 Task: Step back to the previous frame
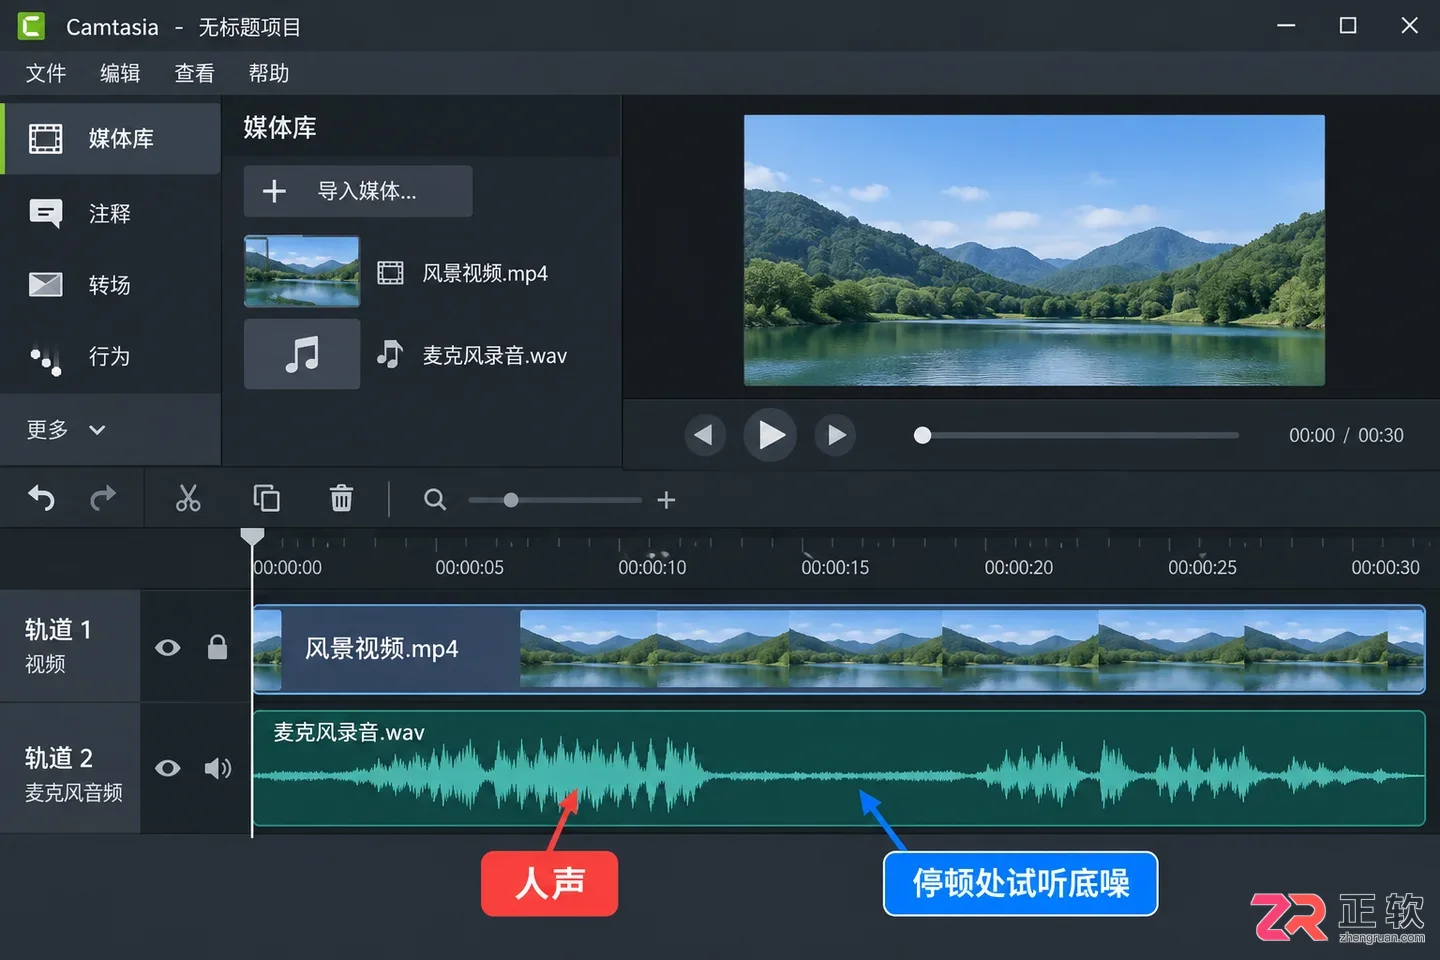point(704,435)
